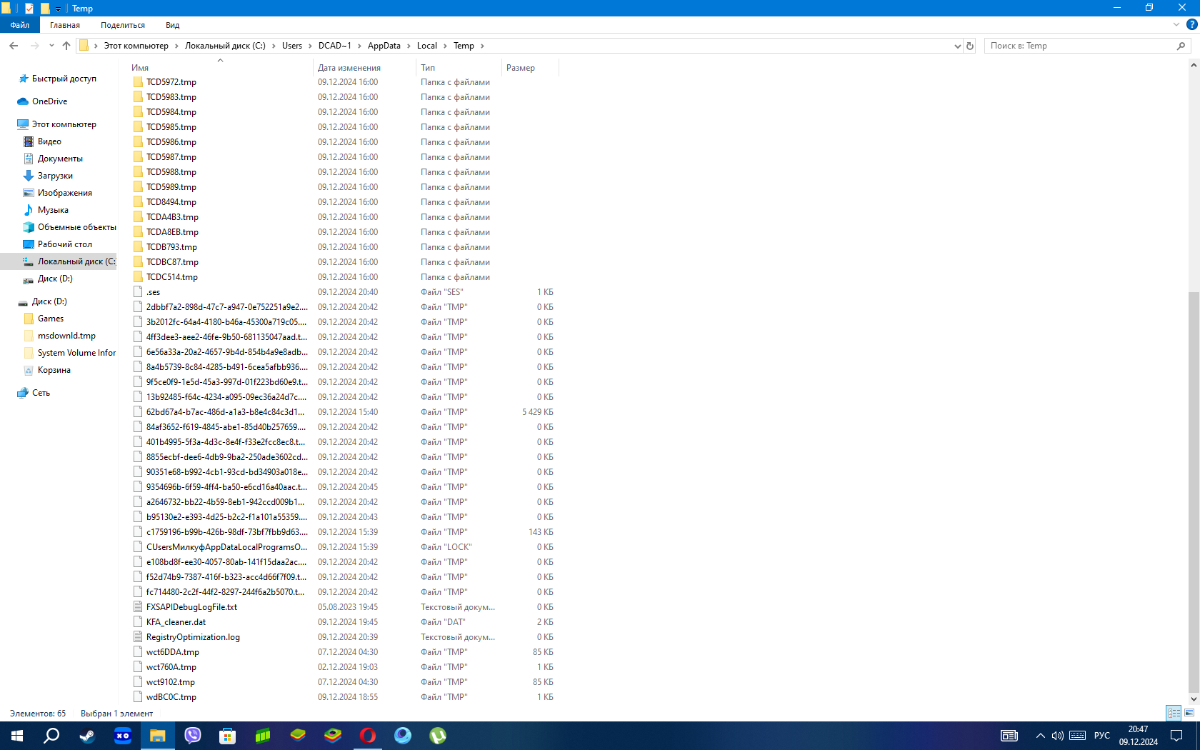Click the file list vertical scrollbar

pyautogui.click(x=1194, y=490)
